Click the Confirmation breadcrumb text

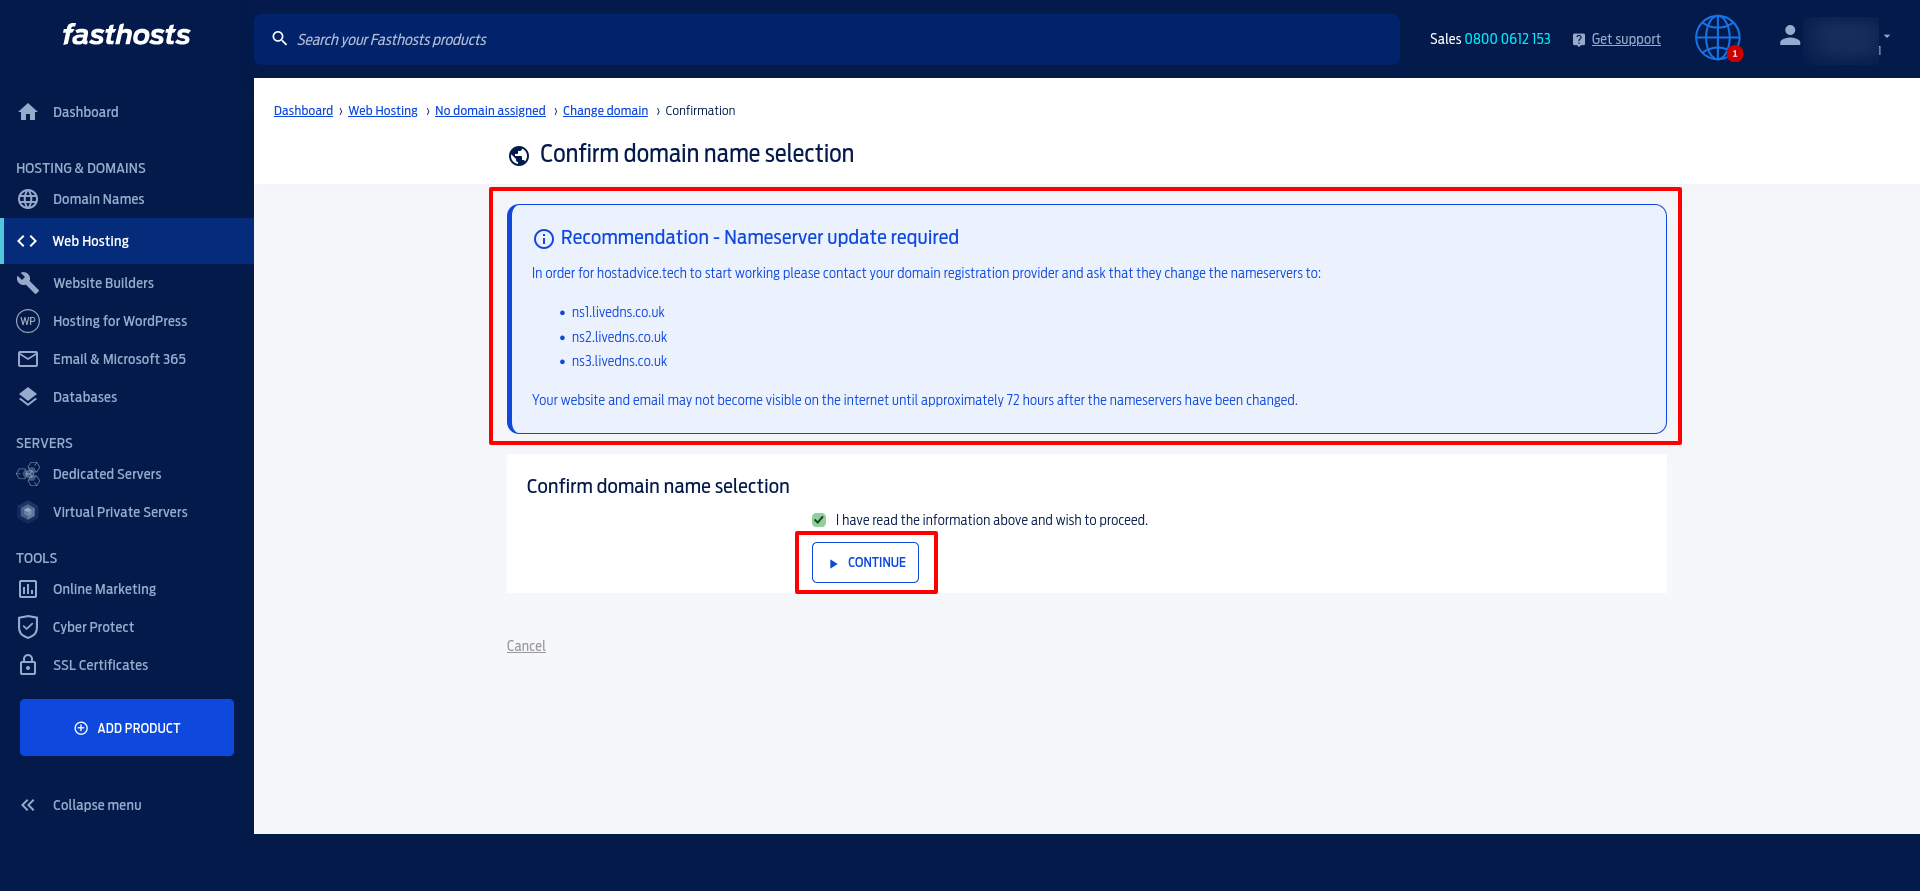700,111
